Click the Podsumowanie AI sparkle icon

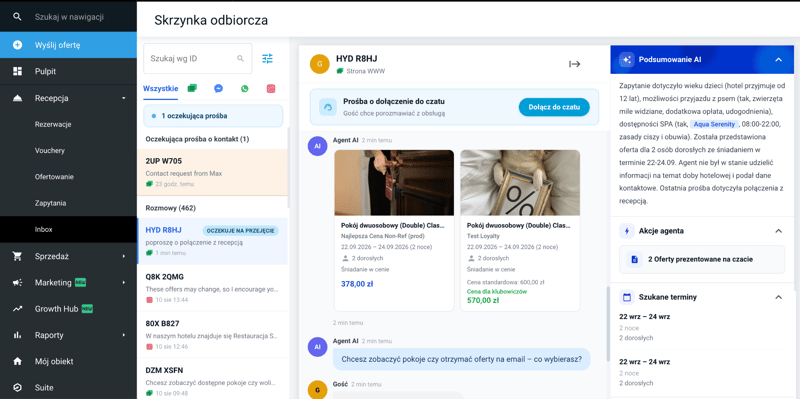coord(627,59)
